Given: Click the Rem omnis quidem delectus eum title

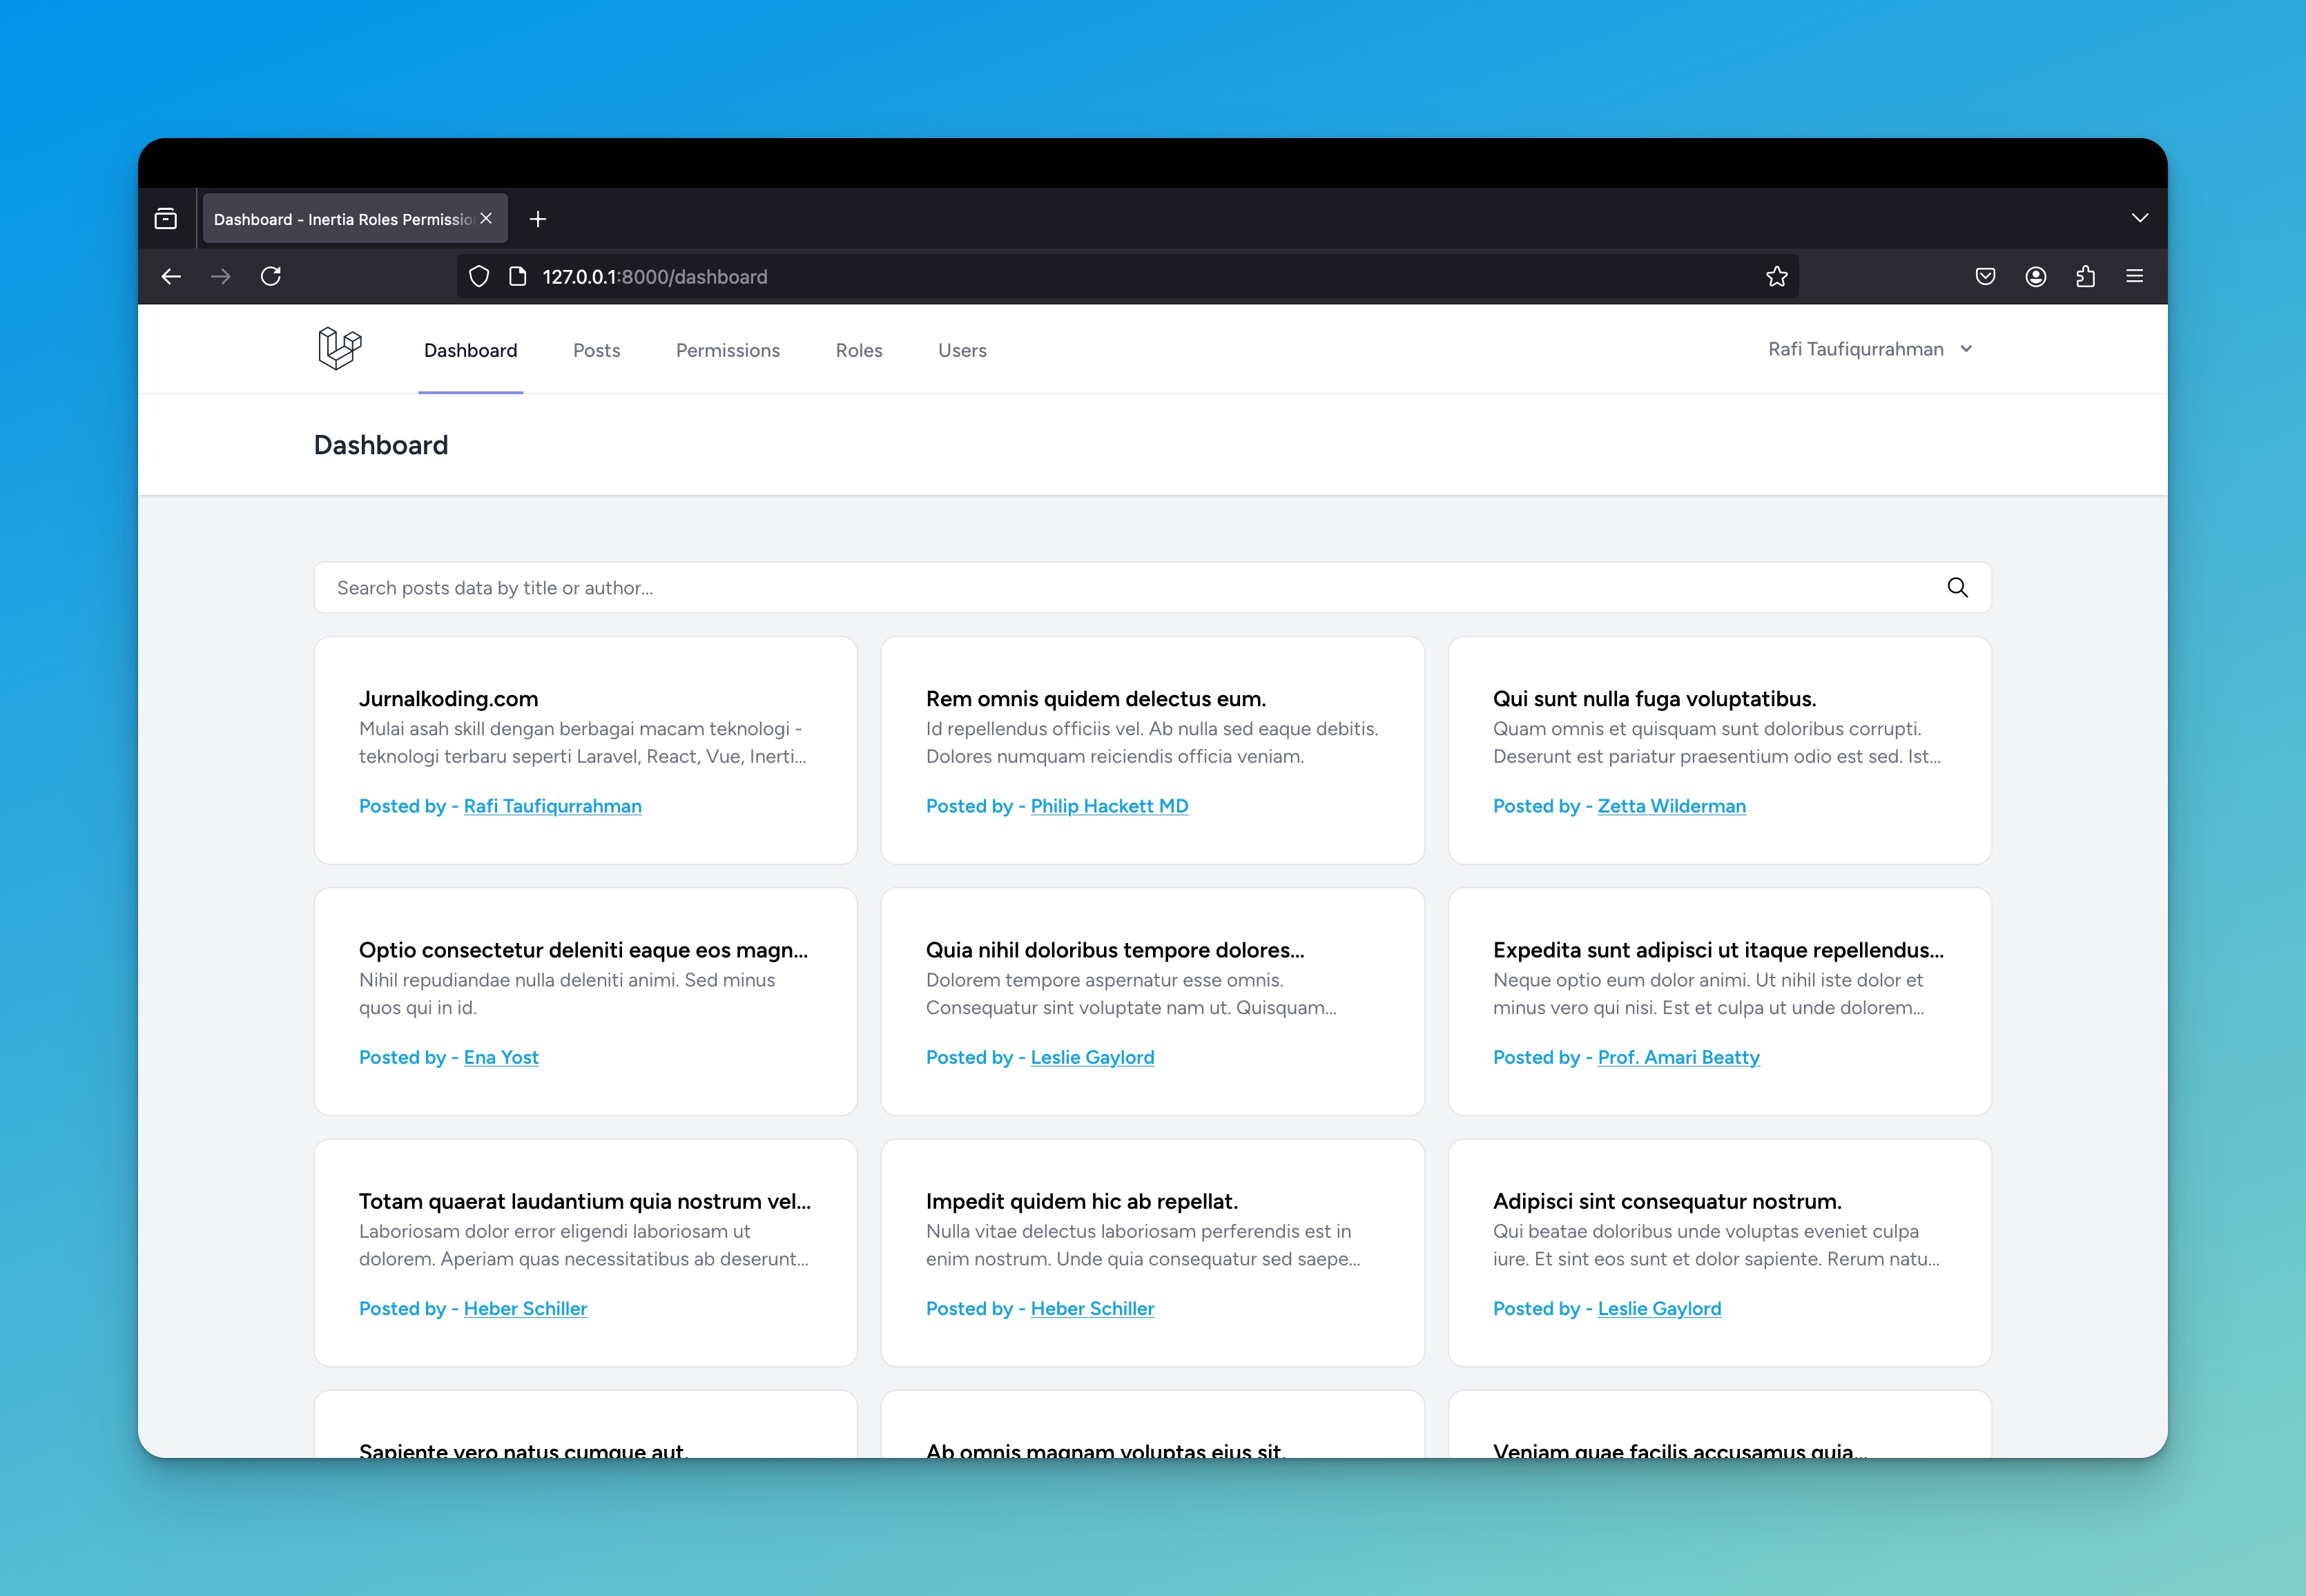Looking at the screenshot, I should click(1095, 699).
